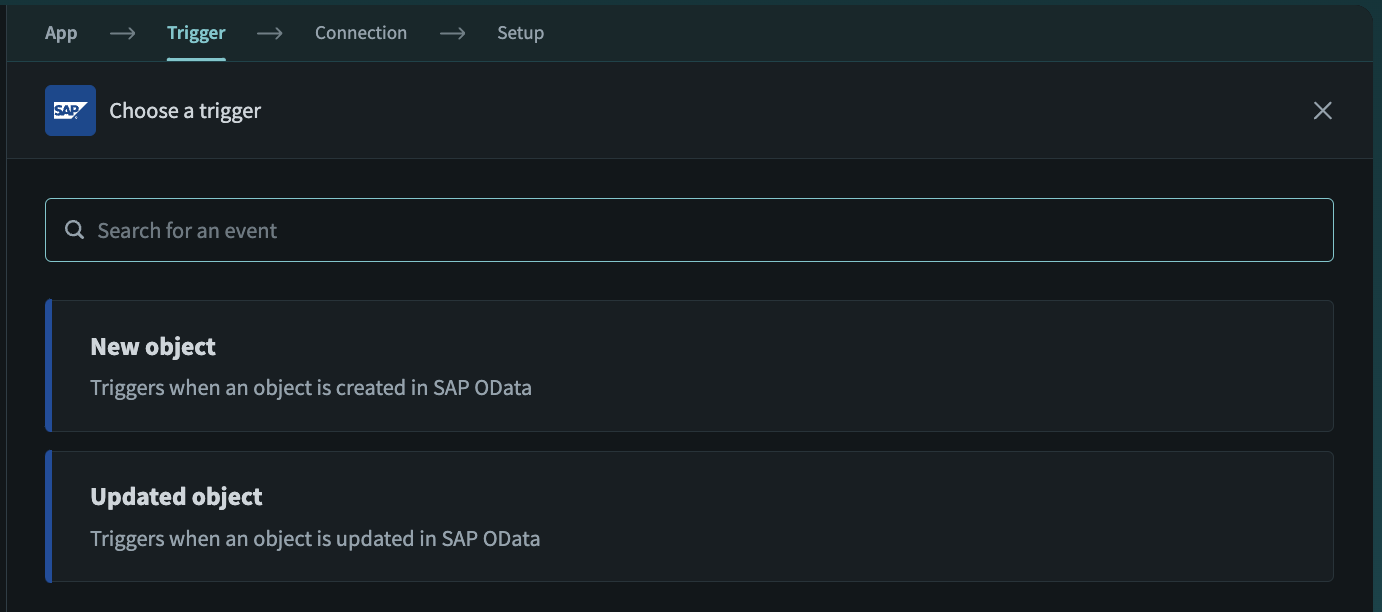Image resolution: width=1382 pixels, height=612 pixels.
Task: Choose the New object trigger card
Action: pos(690,366)
